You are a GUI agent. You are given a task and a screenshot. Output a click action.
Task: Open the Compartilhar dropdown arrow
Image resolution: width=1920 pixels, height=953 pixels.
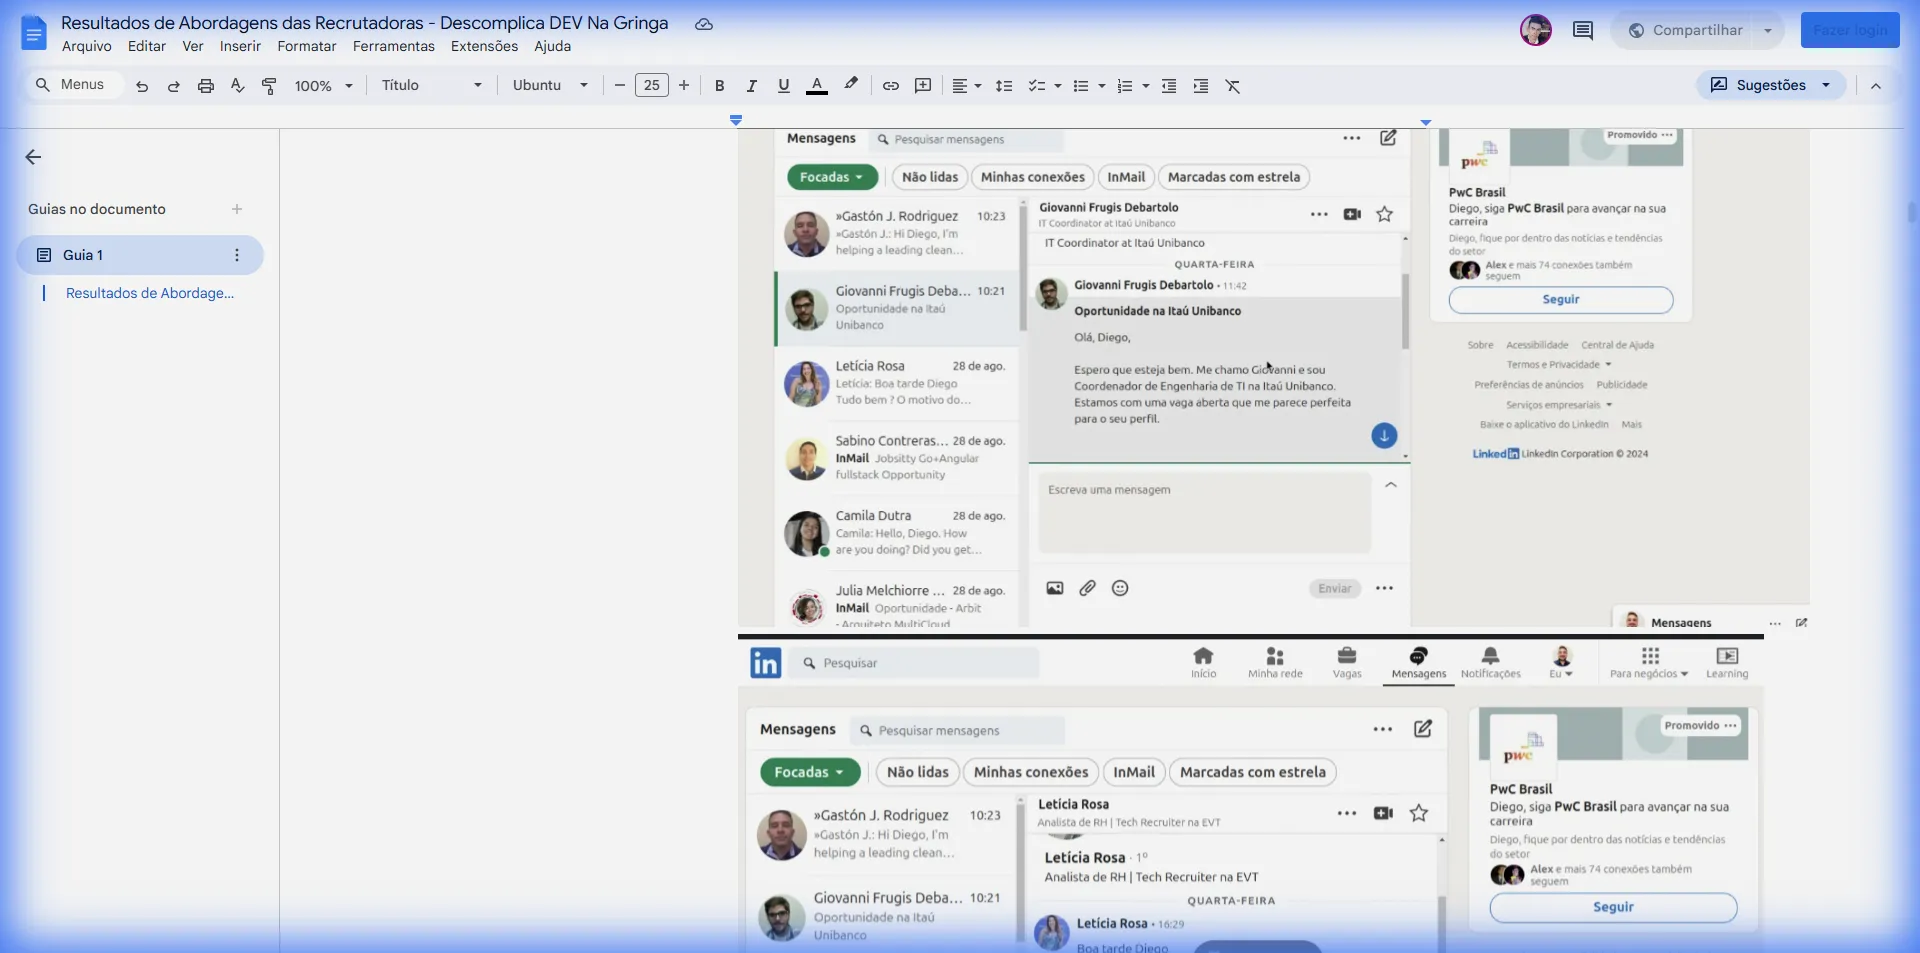pyautogui.click(x=1768, y=30)
